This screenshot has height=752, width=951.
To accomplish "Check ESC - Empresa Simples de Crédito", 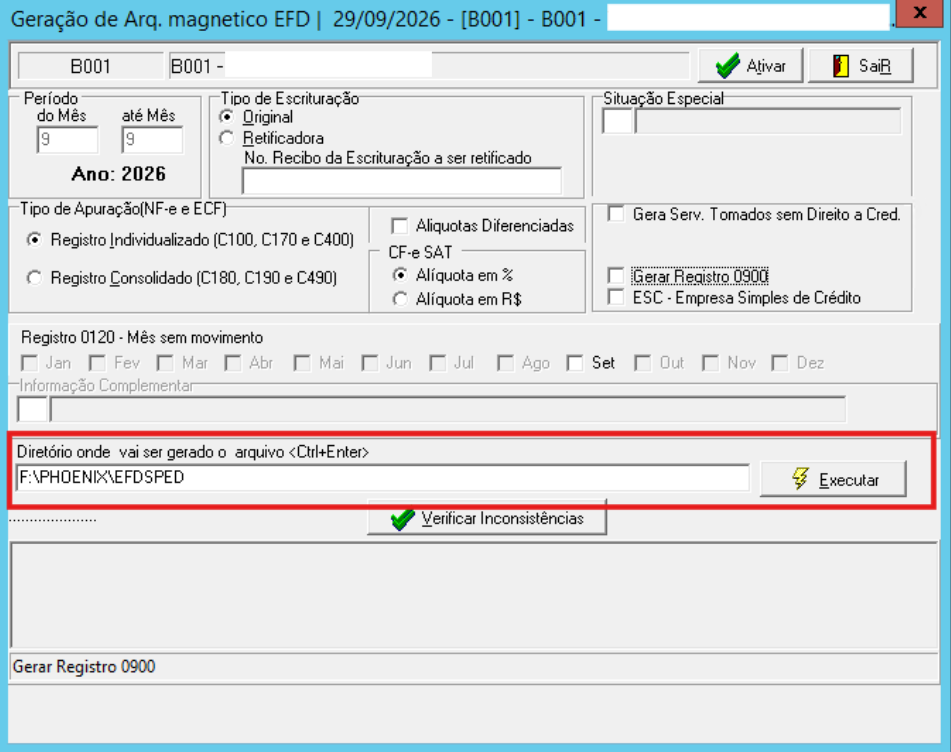I will (x=616, y=298).
